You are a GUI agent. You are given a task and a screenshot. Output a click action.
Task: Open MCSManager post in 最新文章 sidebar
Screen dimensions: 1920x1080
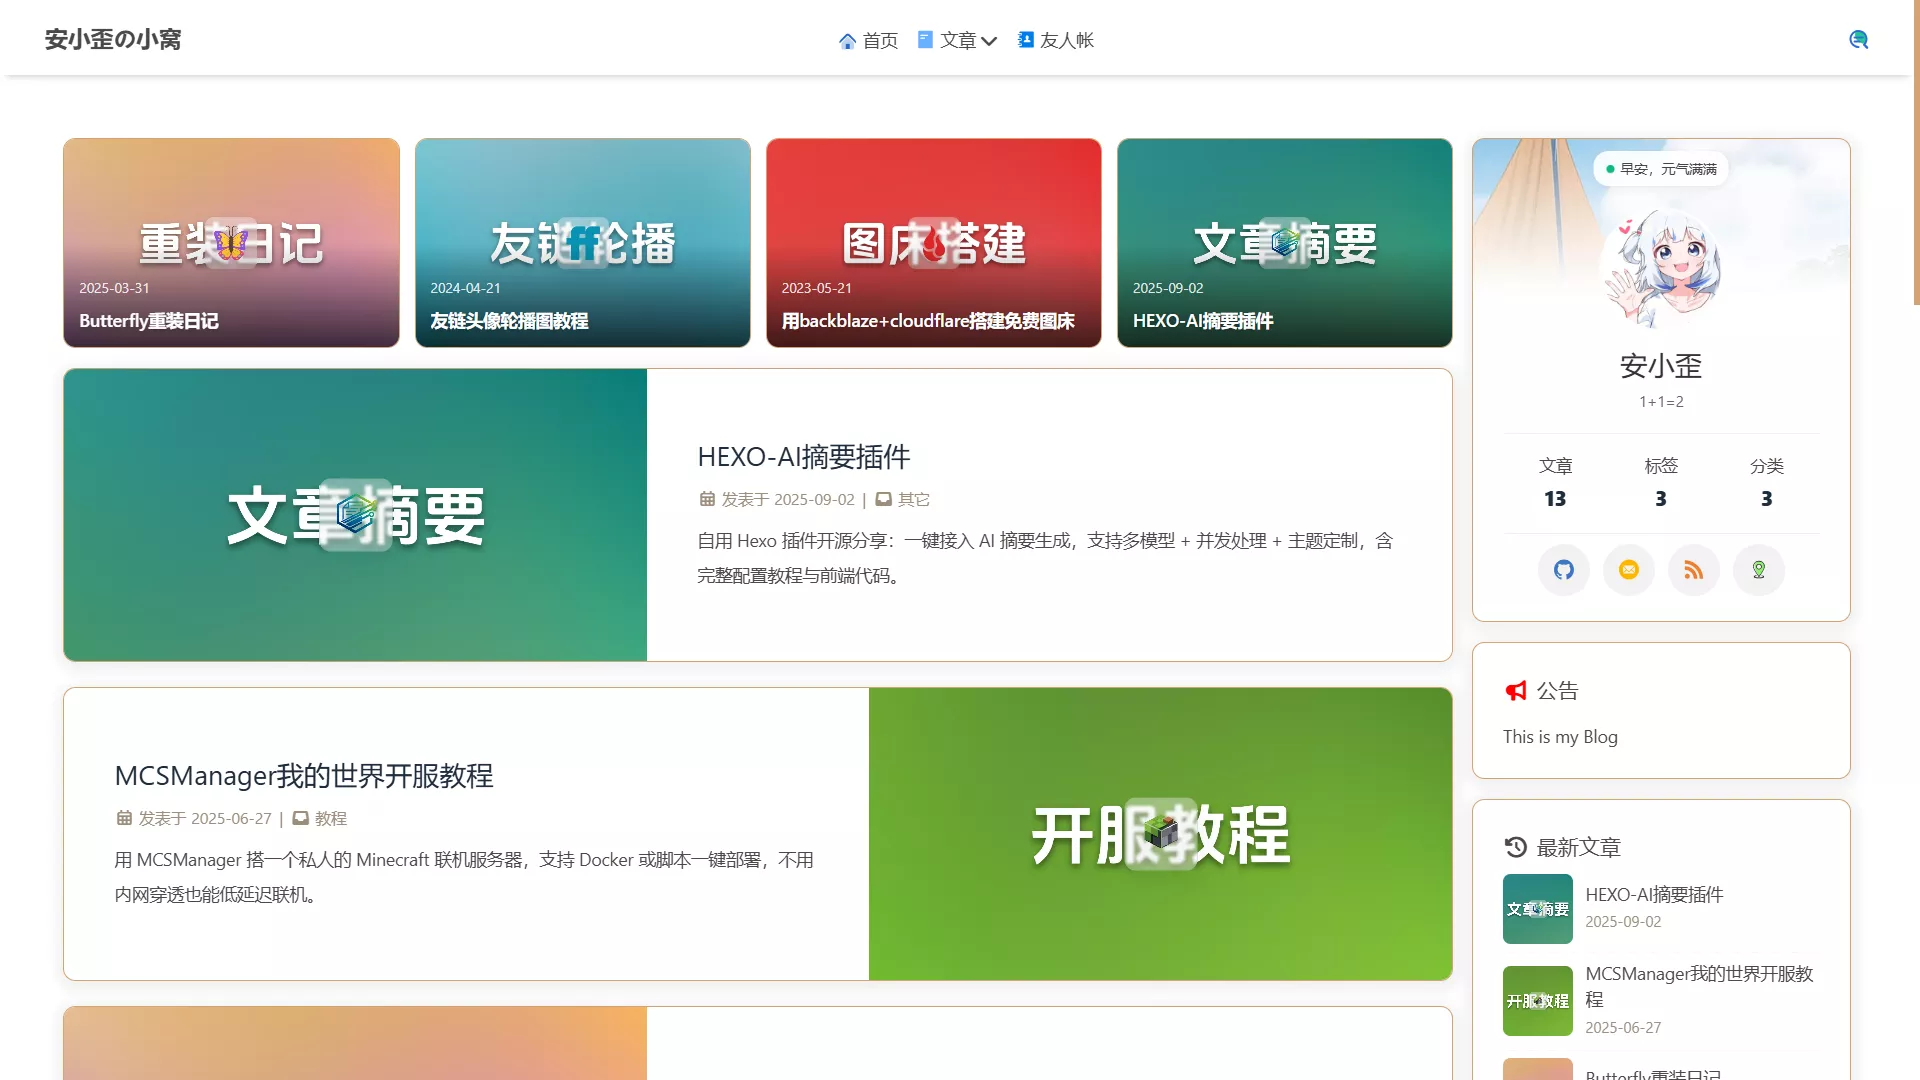(1699, 987)
